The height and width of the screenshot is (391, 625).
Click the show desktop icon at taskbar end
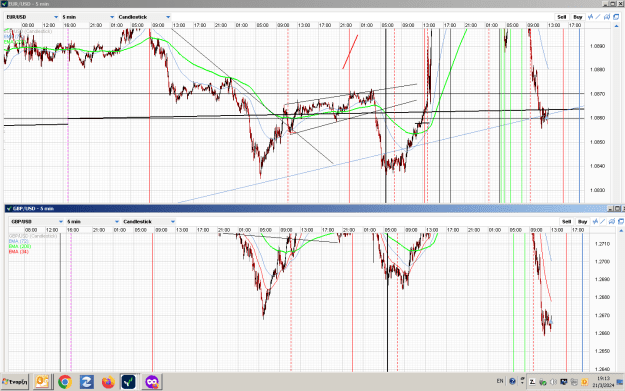pyautogui.click(x=620, y=382)
